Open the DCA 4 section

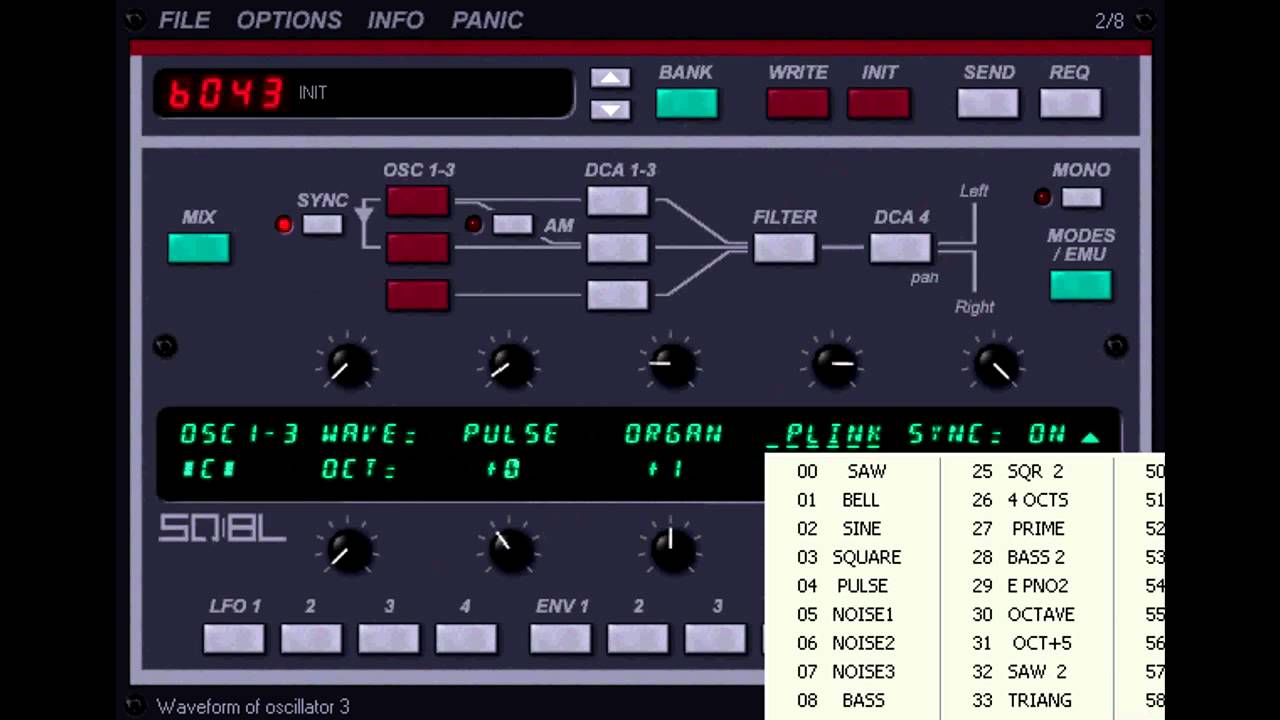901,248
